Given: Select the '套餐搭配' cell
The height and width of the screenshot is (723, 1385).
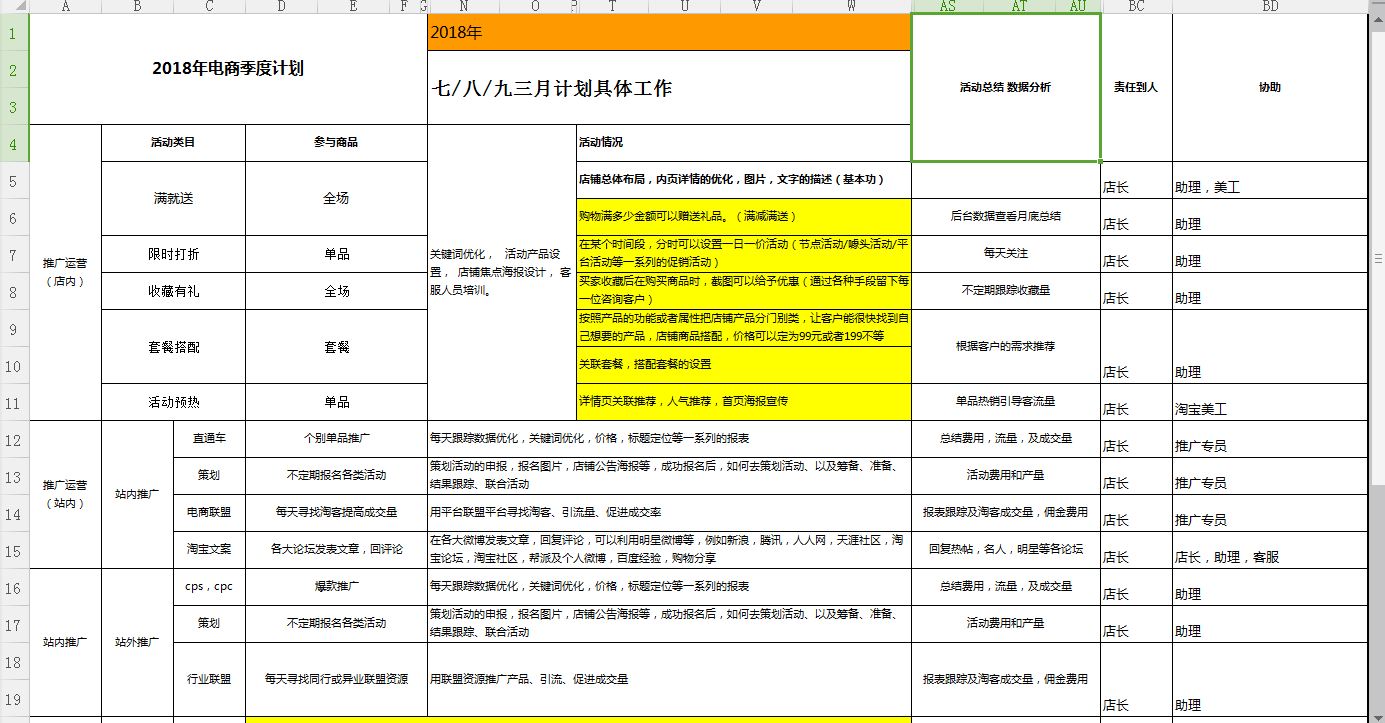Looking at the screenshot, I should tap(173, 347).
